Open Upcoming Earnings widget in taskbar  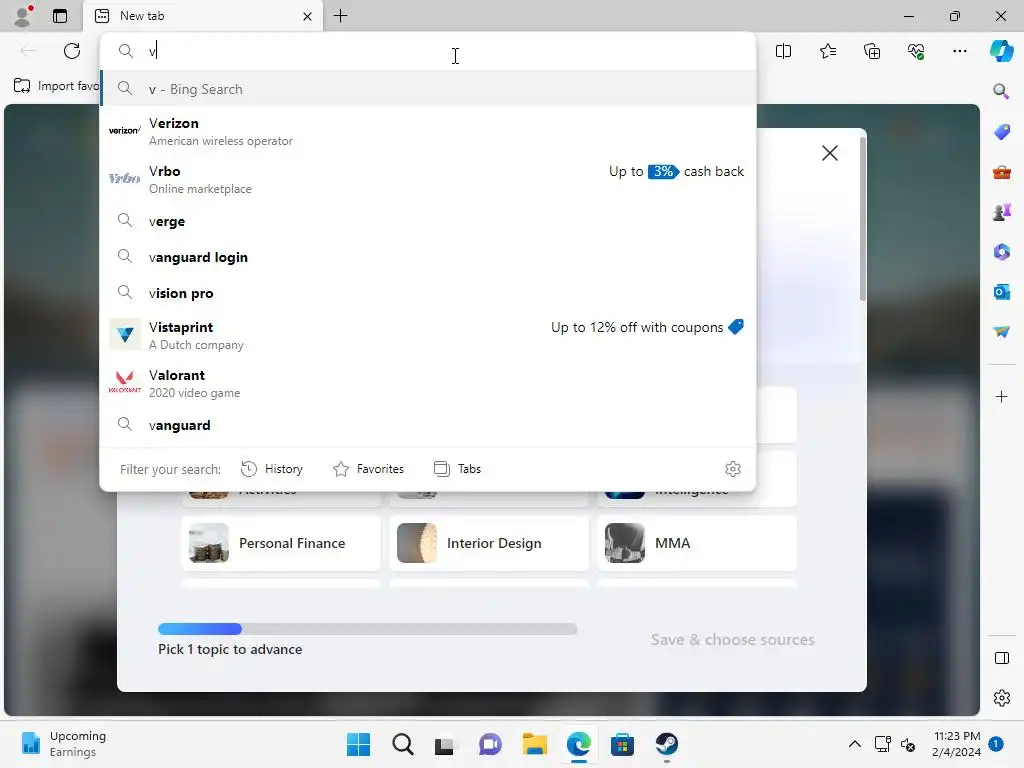64,744
